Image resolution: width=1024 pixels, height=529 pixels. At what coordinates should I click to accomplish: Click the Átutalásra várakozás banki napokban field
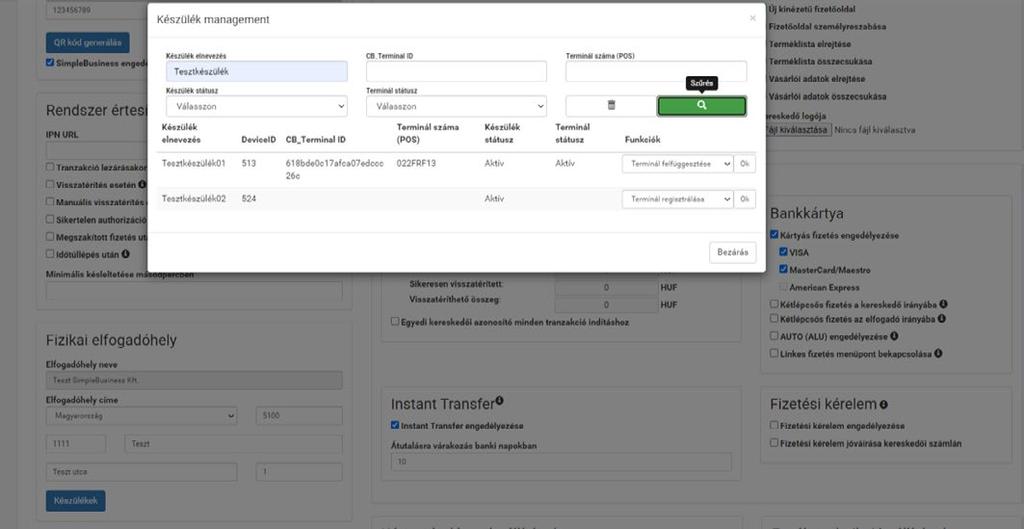[561, 462]
